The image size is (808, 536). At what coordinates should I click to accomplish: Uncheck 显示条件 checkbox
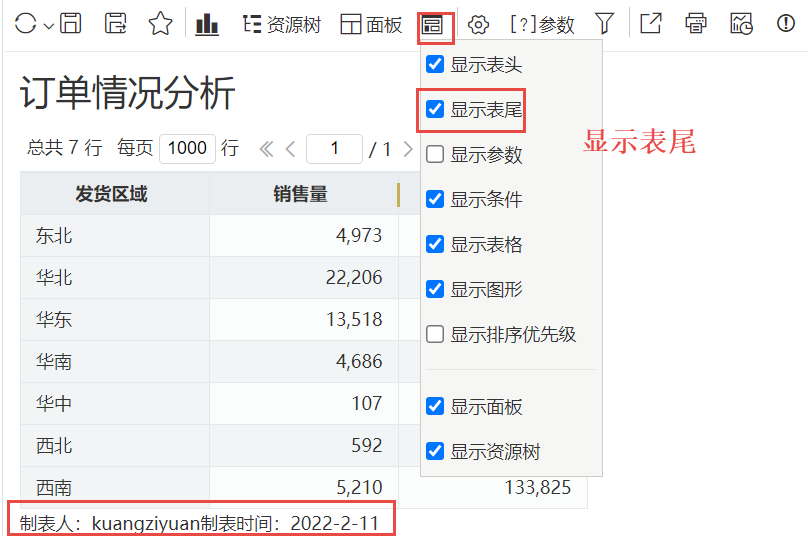tap(435, 199)
